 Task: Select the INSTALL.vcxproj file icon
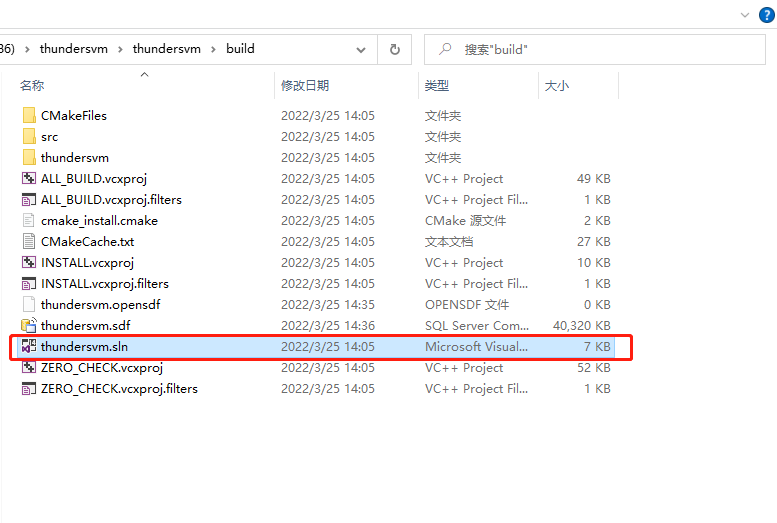[x=29, y=262]
